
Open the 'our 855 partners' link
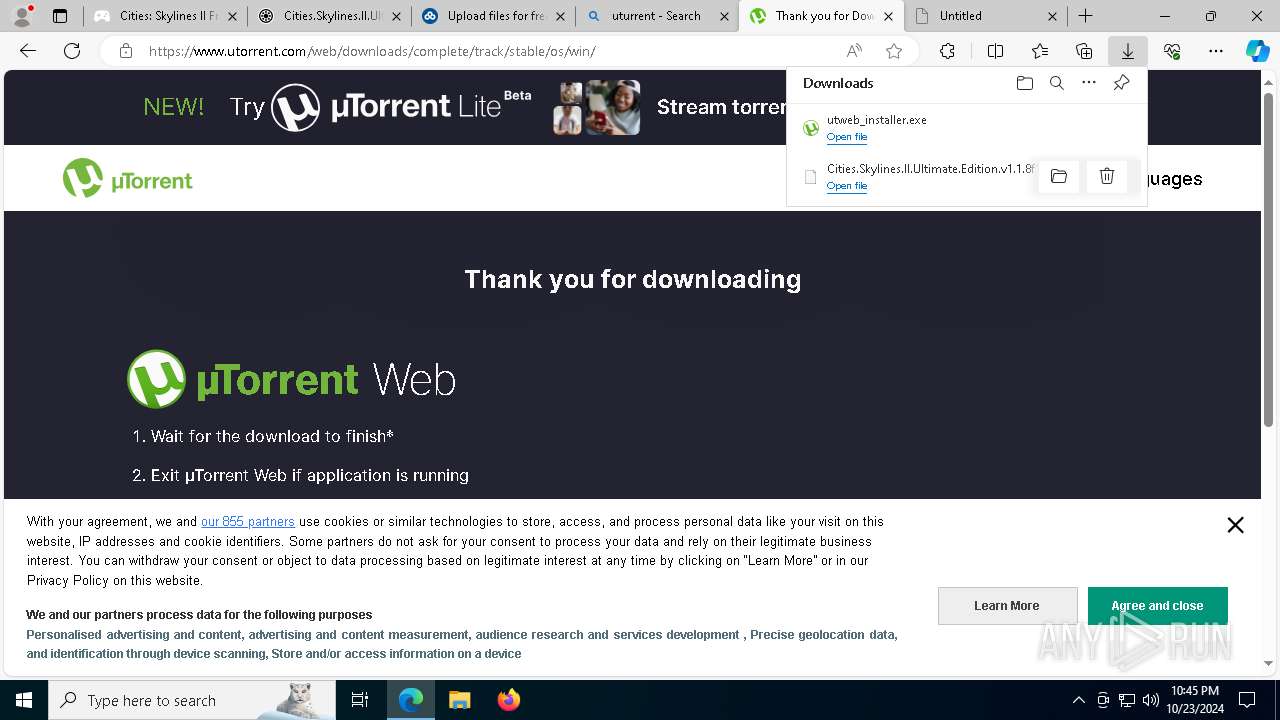point(247,521)
